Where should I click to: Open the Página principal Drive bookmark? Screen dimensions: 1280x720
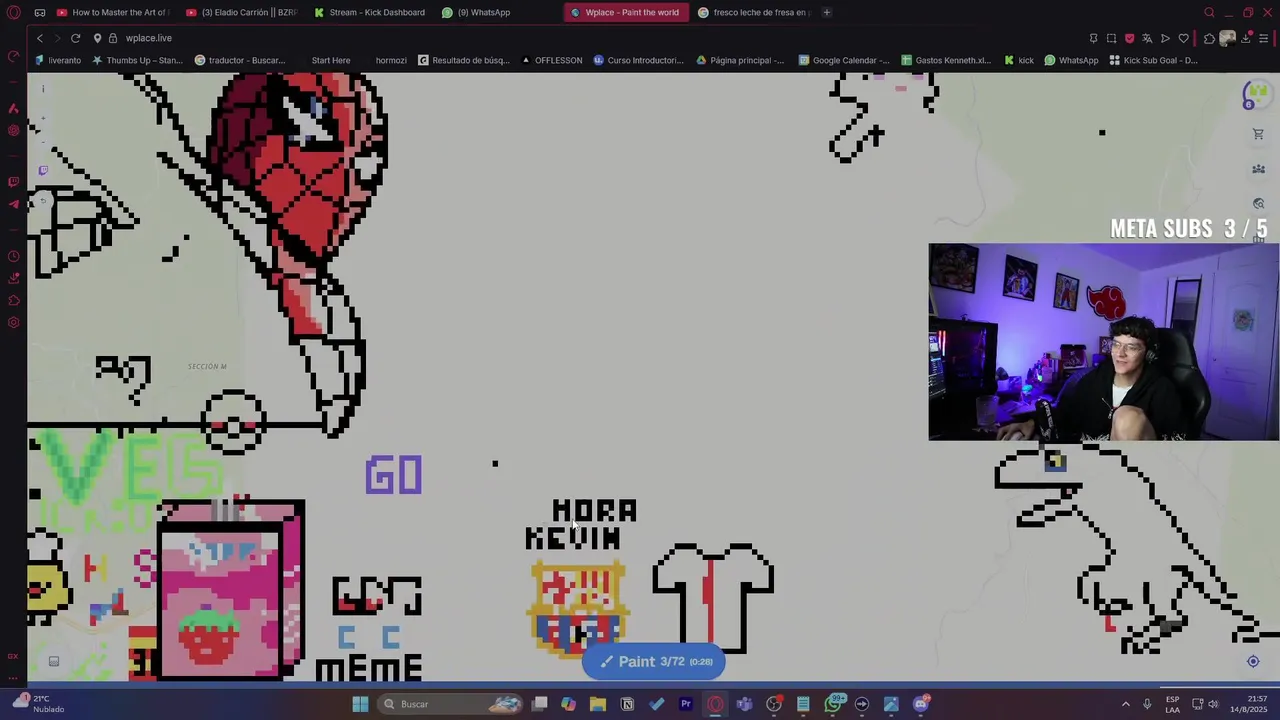[x=740, y=60]
